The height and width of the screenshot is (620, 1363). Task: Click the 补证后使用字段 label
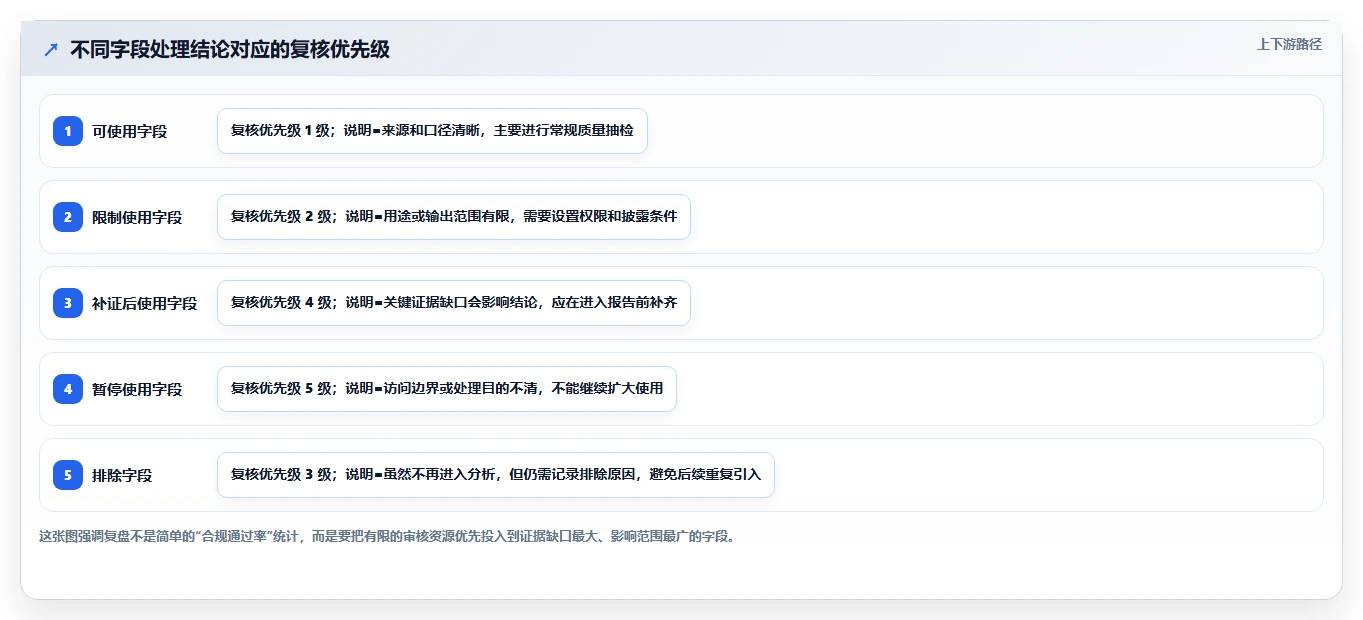coord(144,303)
